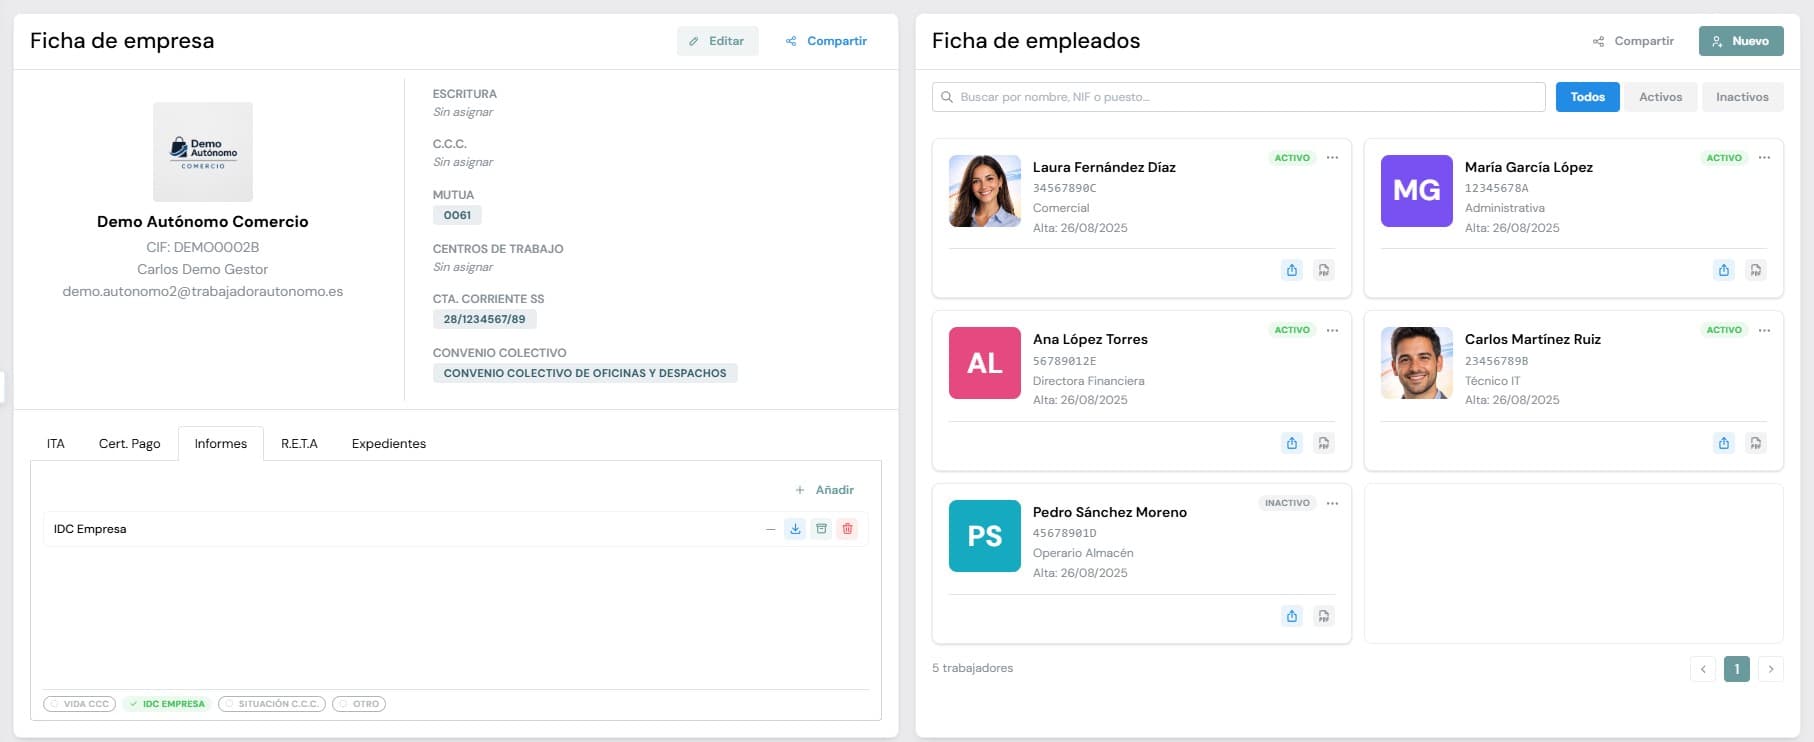Screen dimensions: 1814x742
Task: Click the Mutua 0061 badge
Action: [x=457, y=215]
